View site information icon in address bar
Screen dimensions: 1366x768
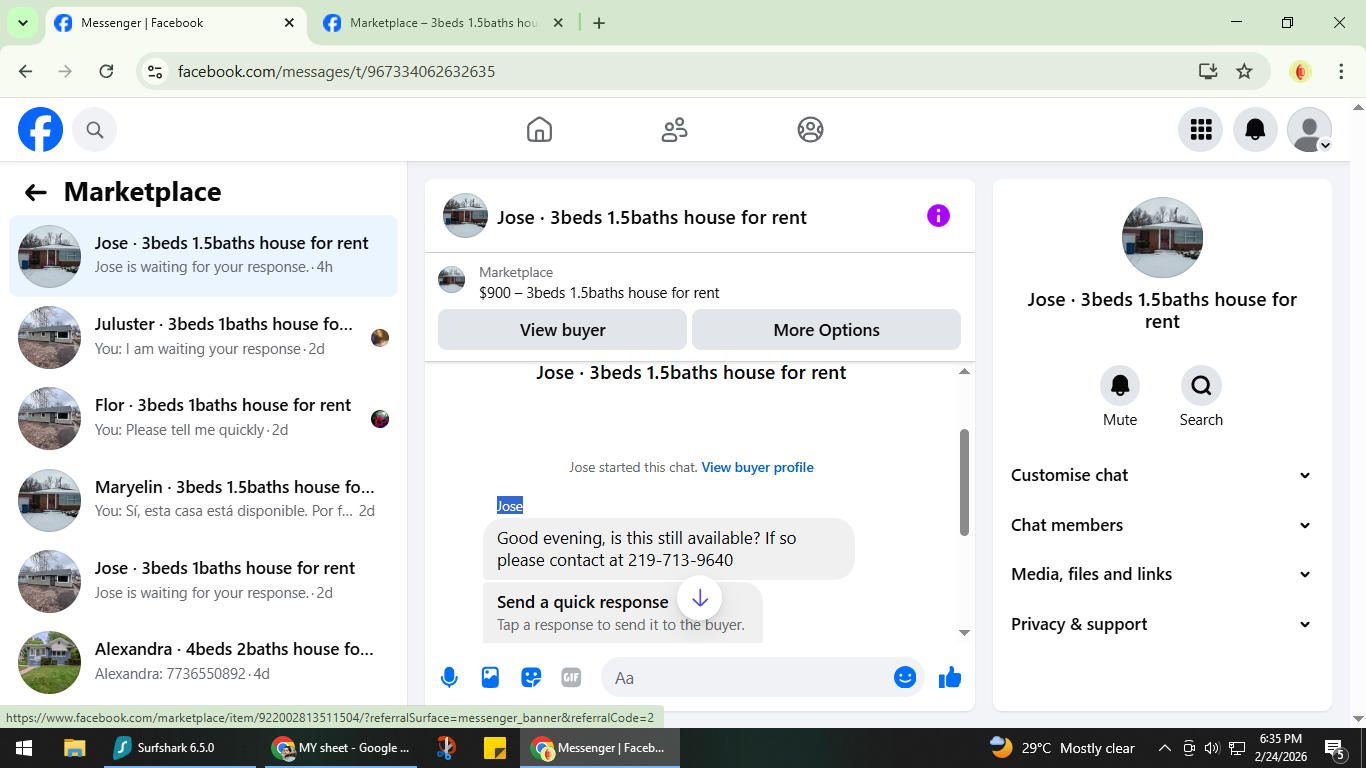click(x=154, y=71)
